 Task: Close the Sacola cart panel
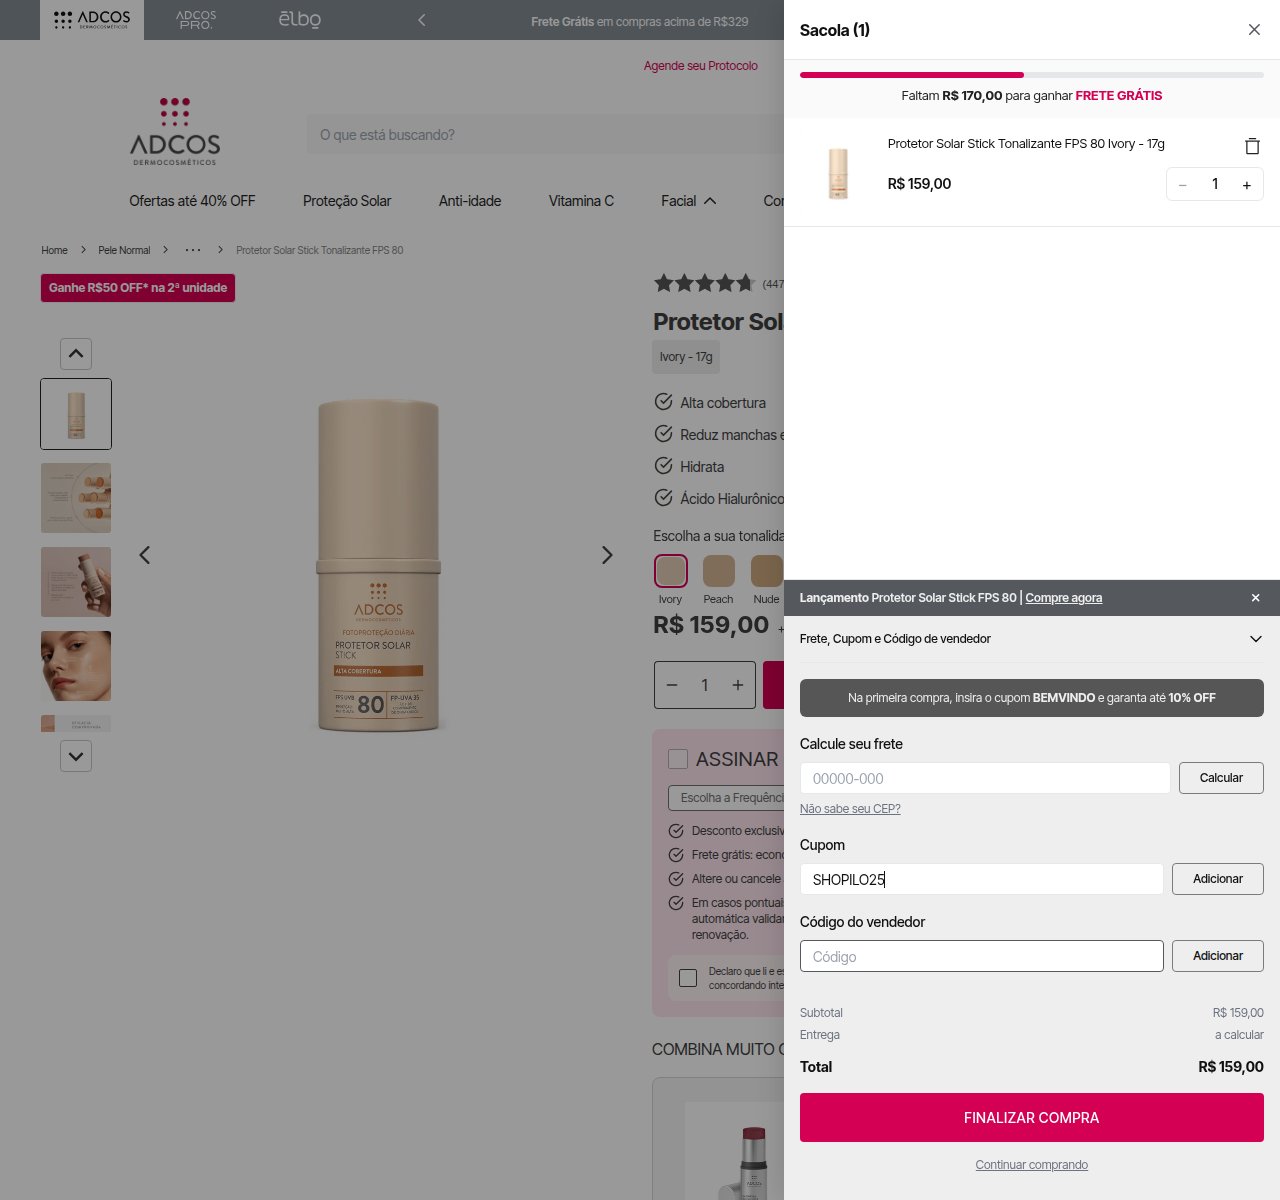pos(1254,30)
